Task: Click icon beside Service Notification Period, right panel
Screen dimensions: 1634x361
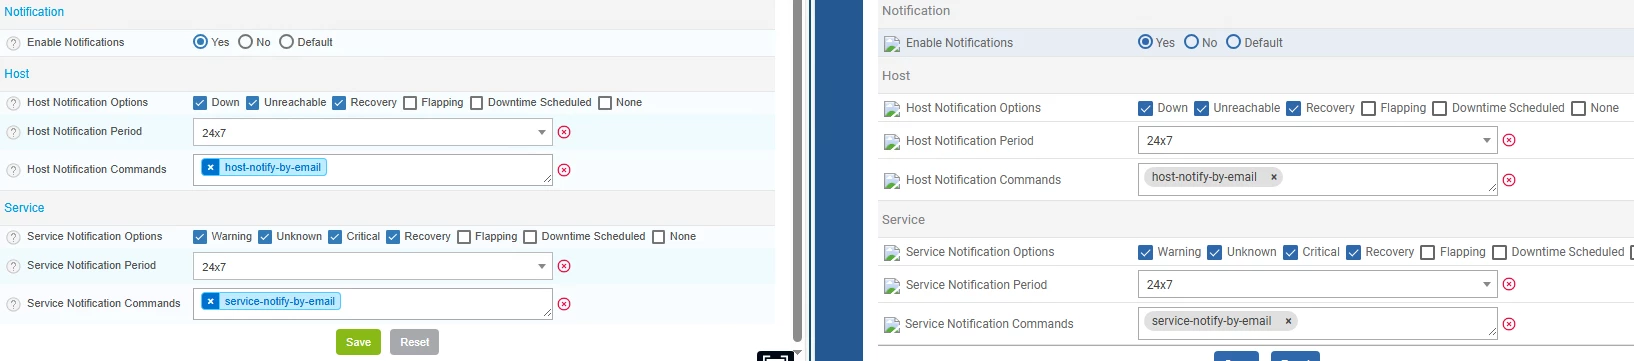Action: coord(892,286)
